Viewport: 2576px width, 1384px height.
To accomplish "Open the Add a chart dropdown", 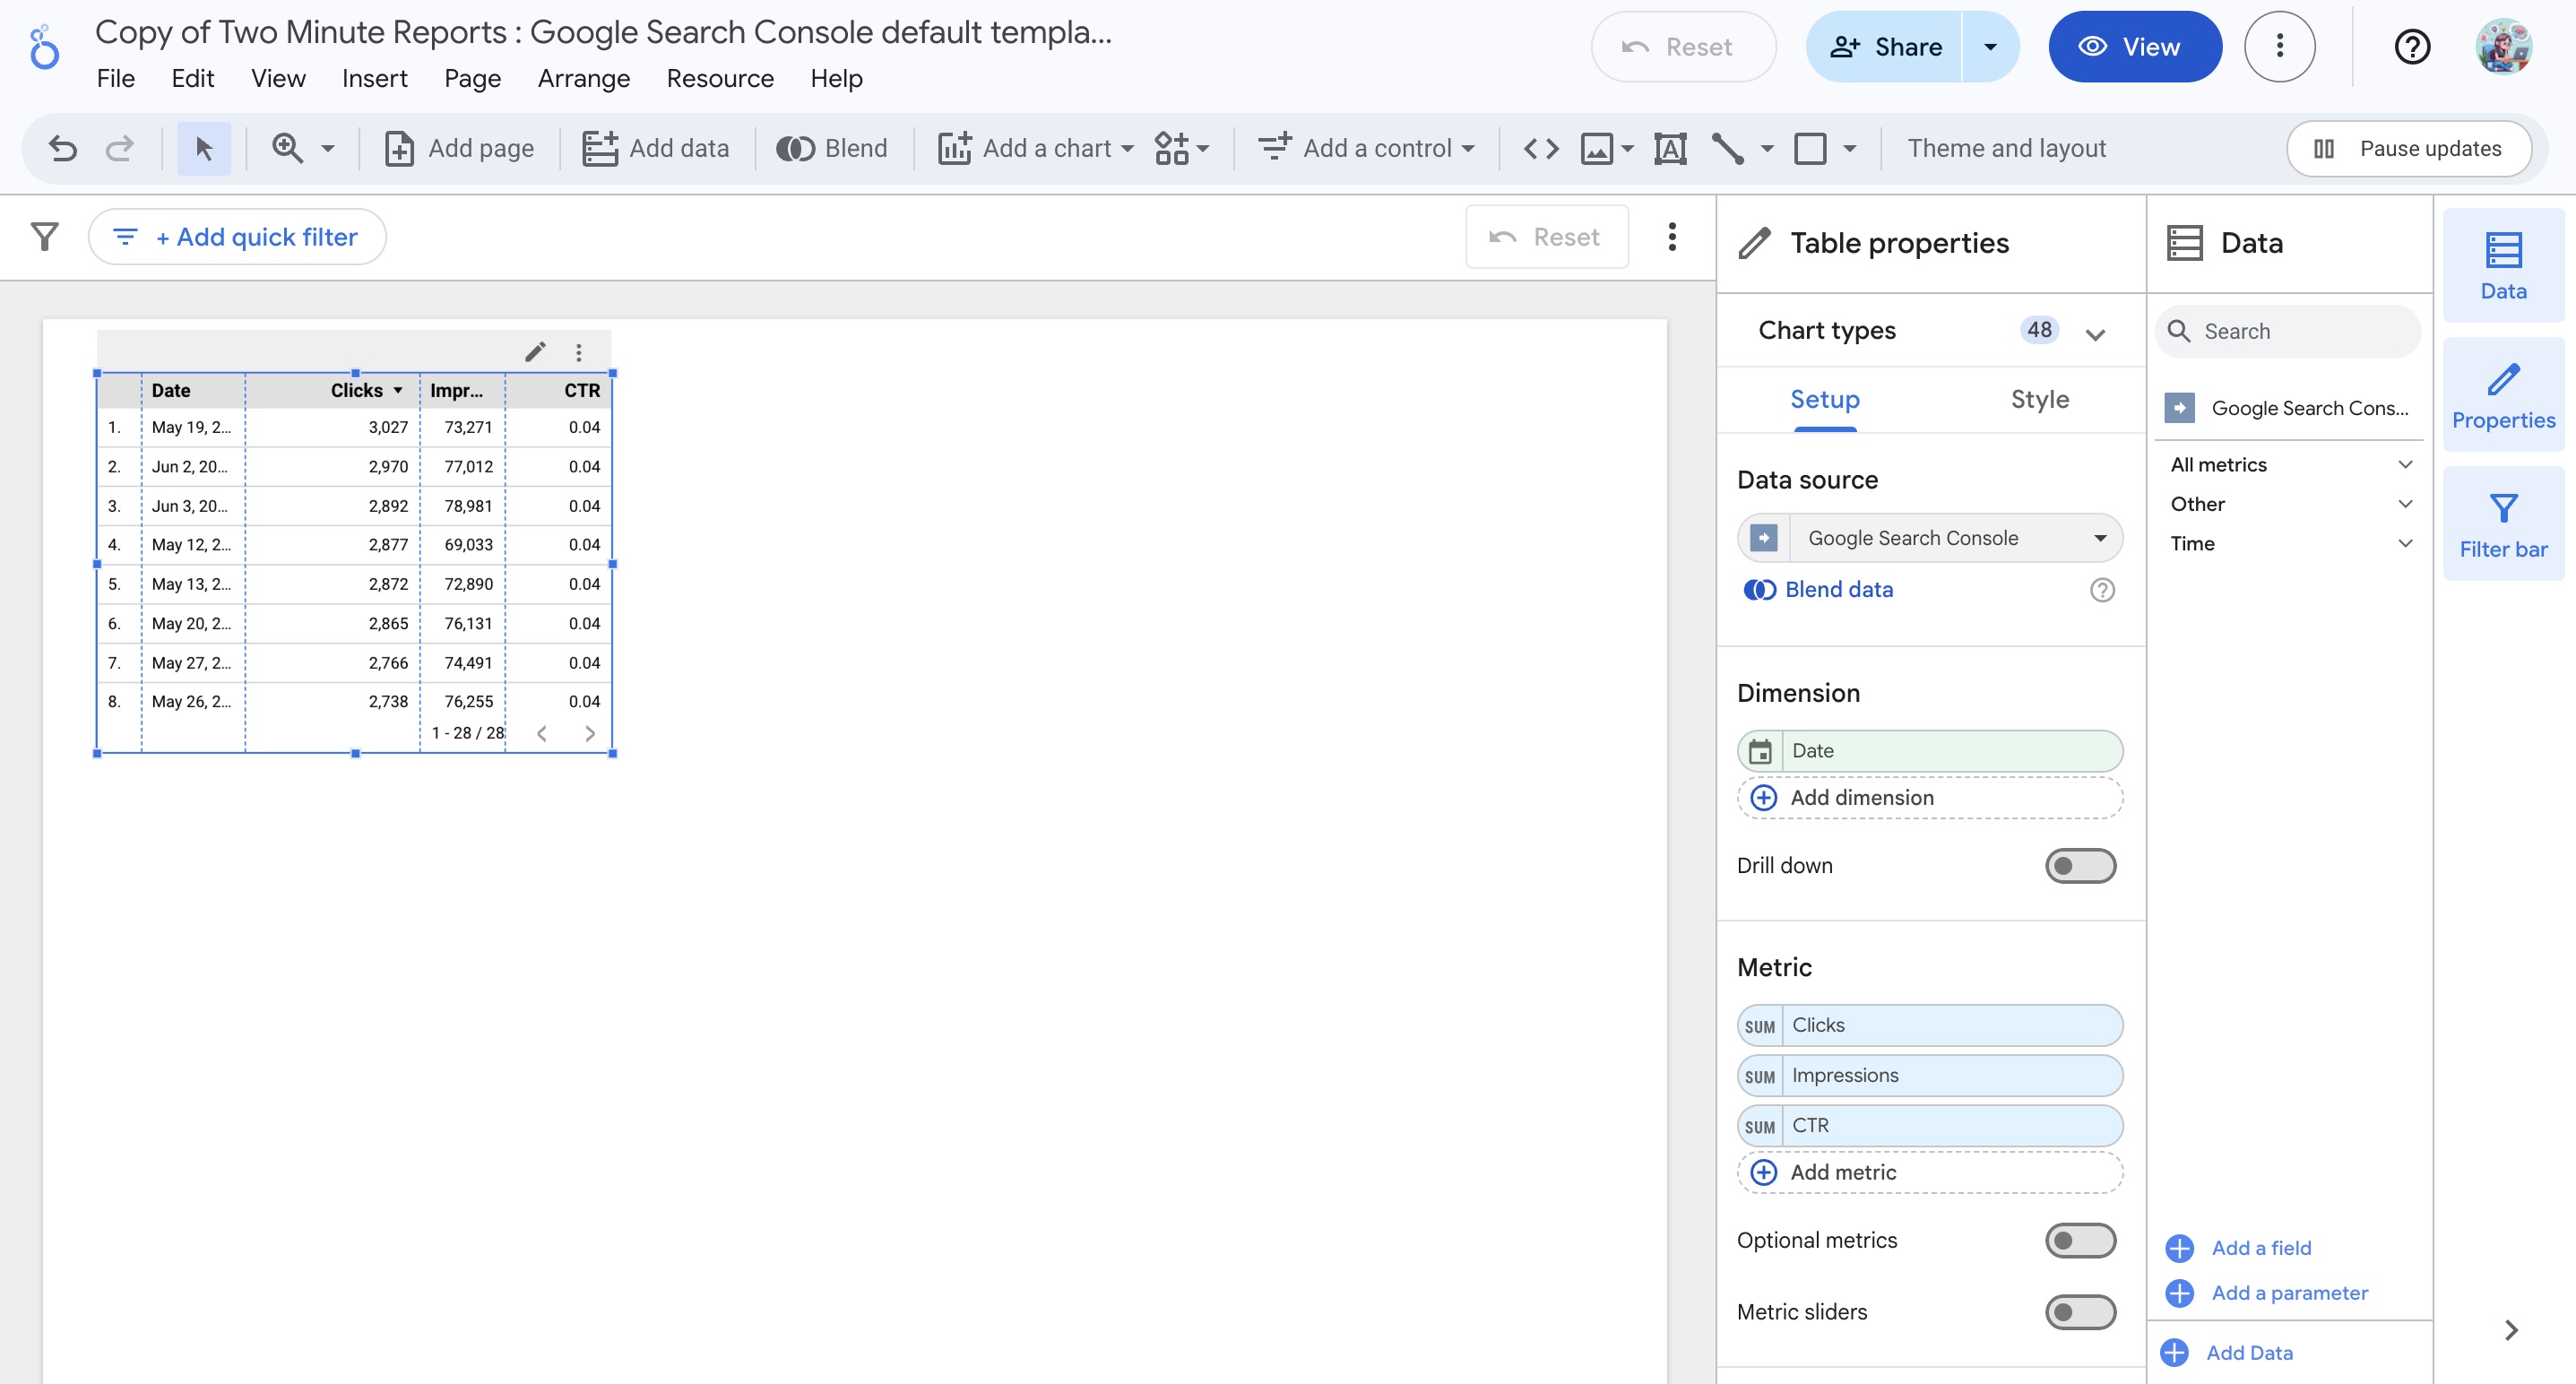I will 1035,149.
